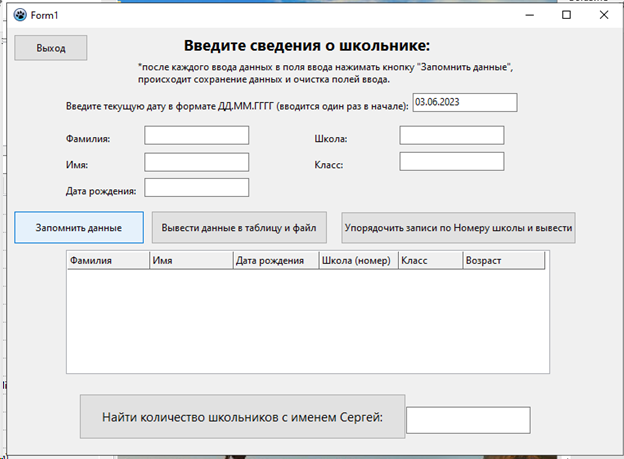Viewport: 624px width, 459px height.
Task: Click the Имя input field
Action: tap(197, 162)
